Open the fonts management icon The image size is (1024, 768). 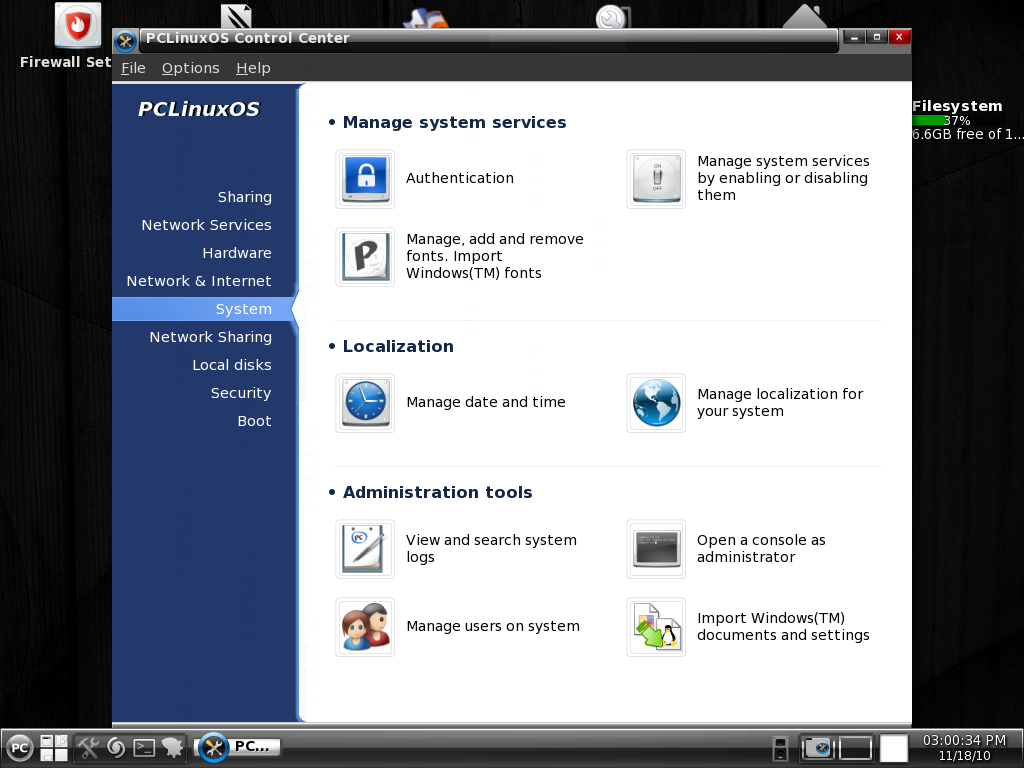pos(365,257)
